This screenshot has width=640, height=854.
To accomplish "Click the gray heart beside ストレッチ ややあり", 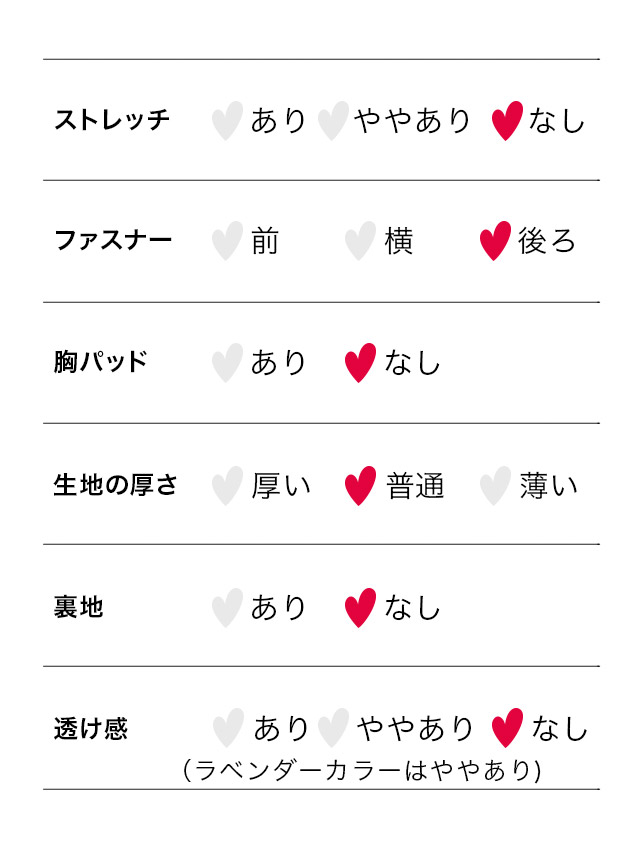I will pyautogui.click(x=333, y=120).
